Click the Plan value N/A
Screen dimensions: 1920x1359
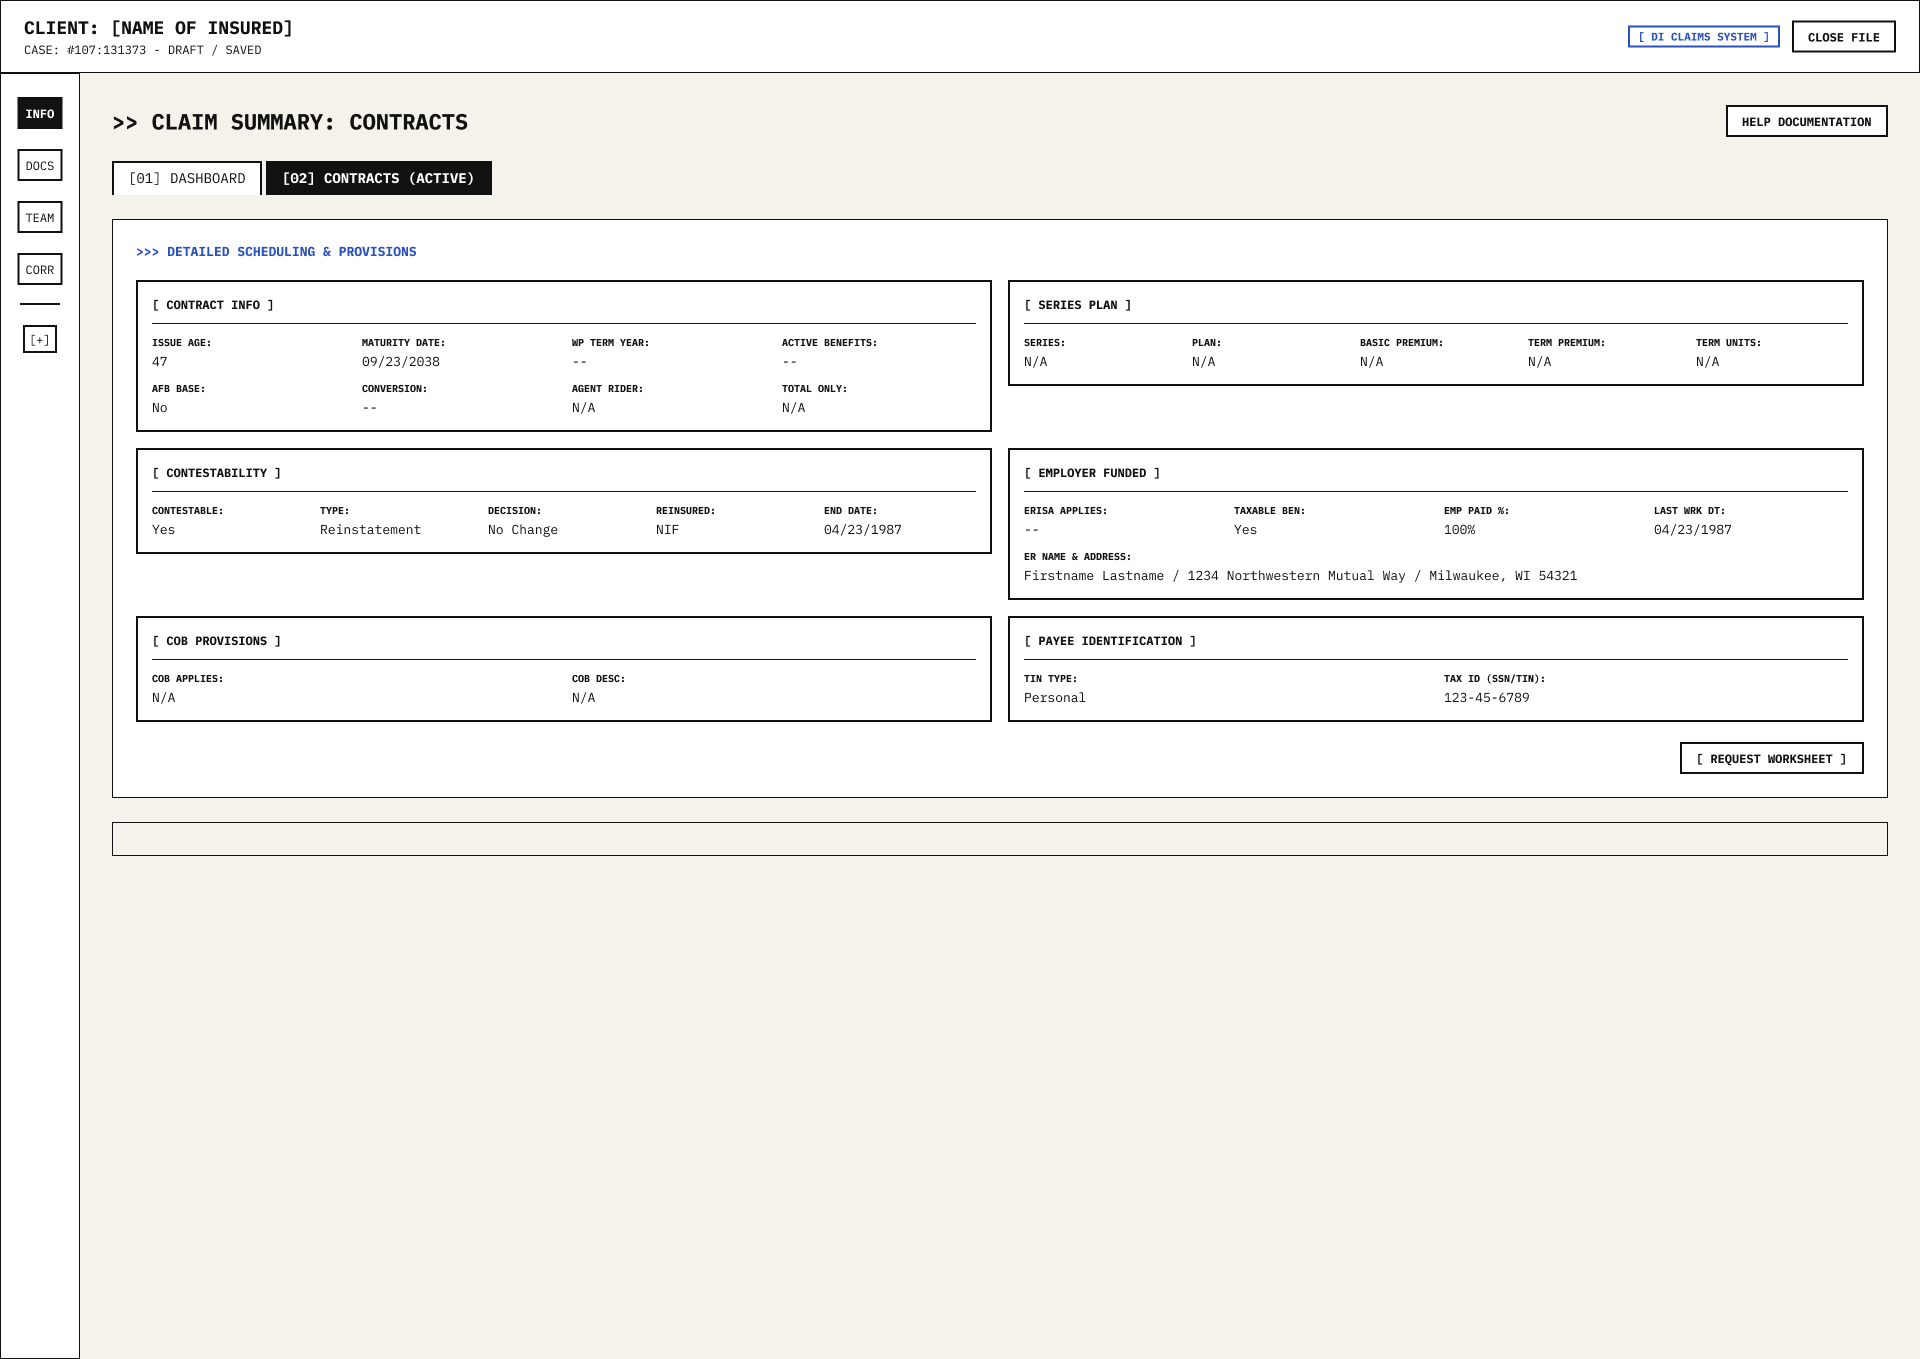coord(1204,362)
